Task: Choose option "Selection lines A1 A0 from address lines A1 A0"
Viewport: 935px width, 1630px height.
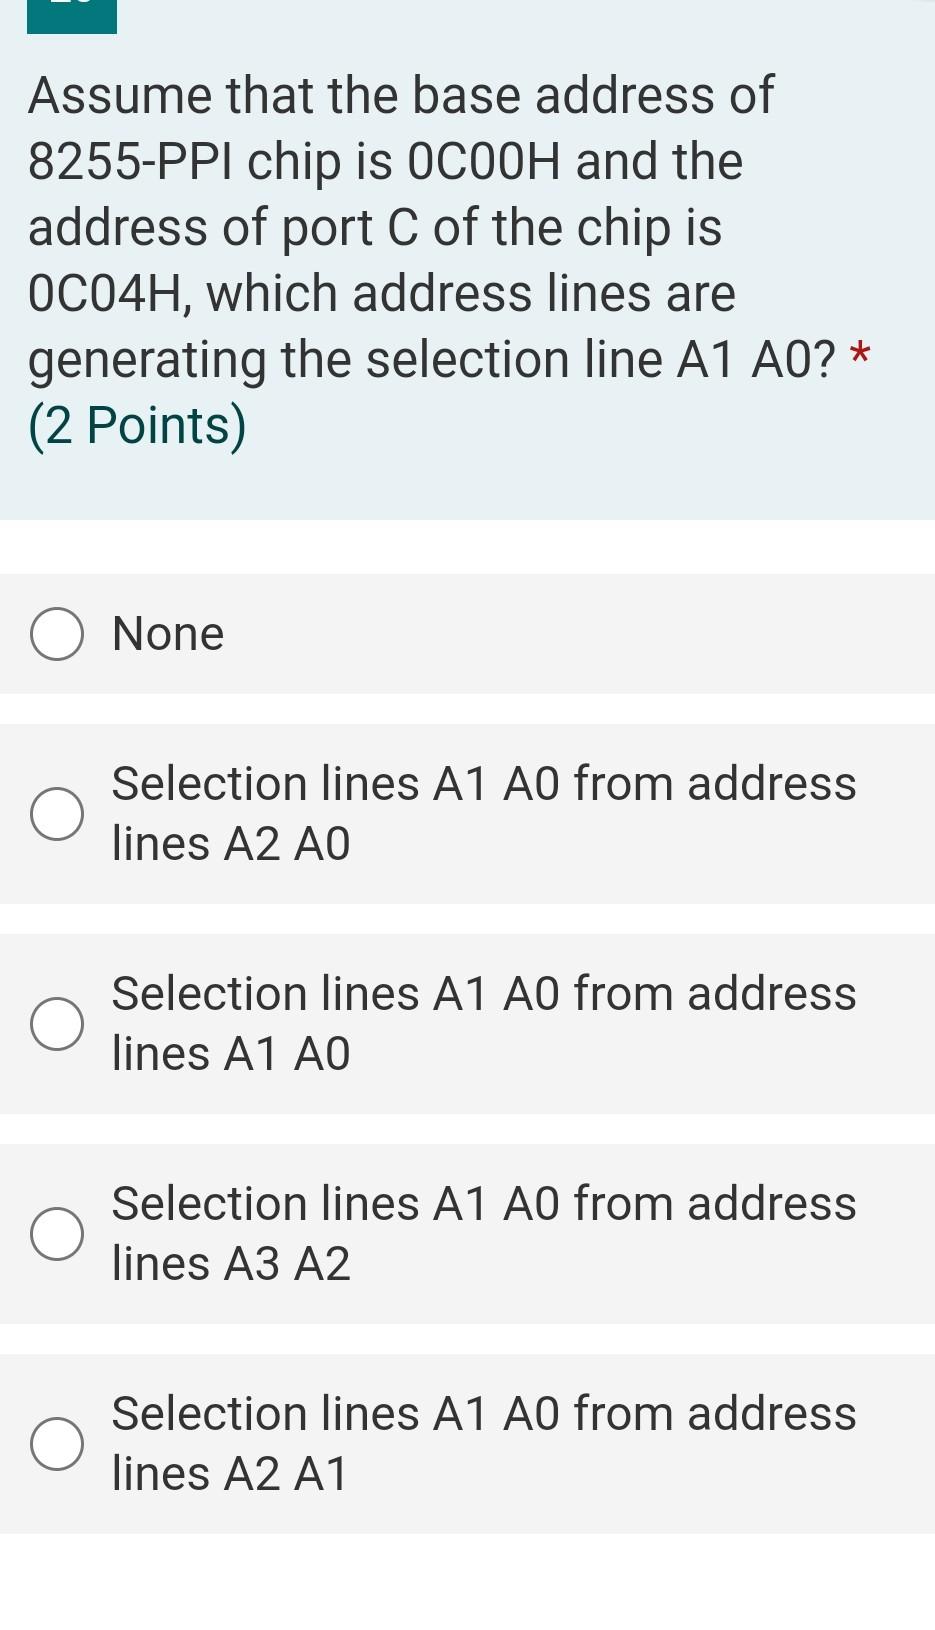Action: (57, 1023)
